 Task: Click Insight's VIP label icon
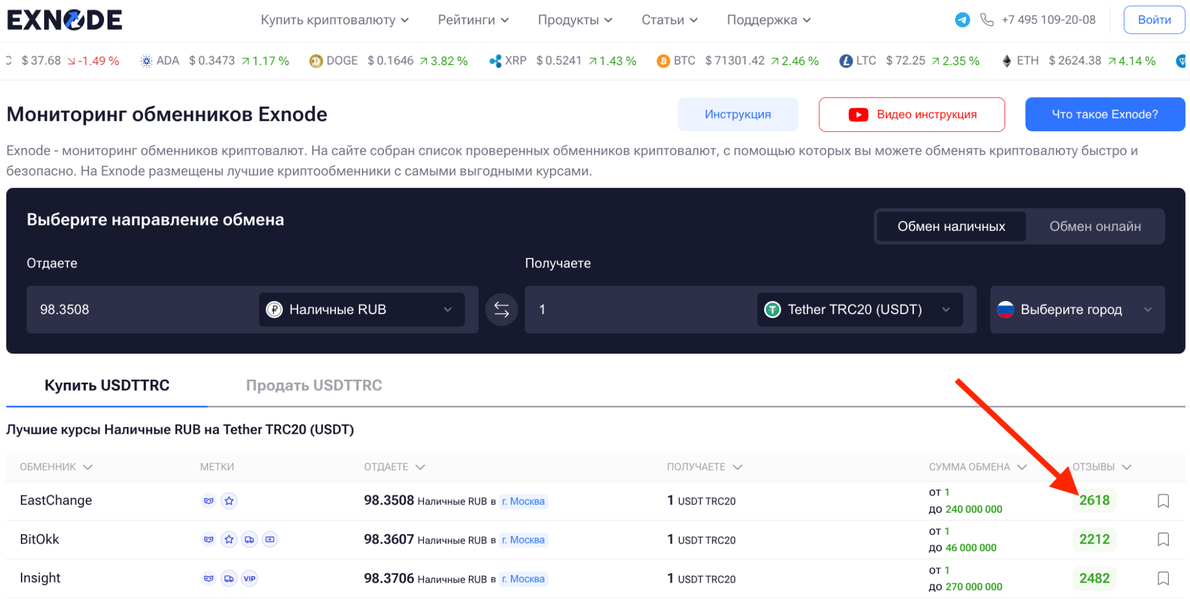tap(250, 578)
